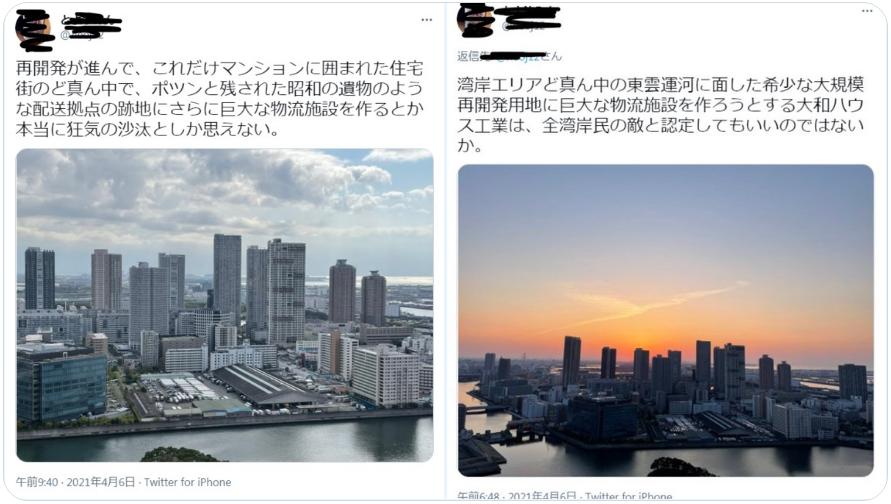Click the 2021年4月6日 date on left tweet
This screenshot has height=504, width=891.
click(x=101, y=482)
